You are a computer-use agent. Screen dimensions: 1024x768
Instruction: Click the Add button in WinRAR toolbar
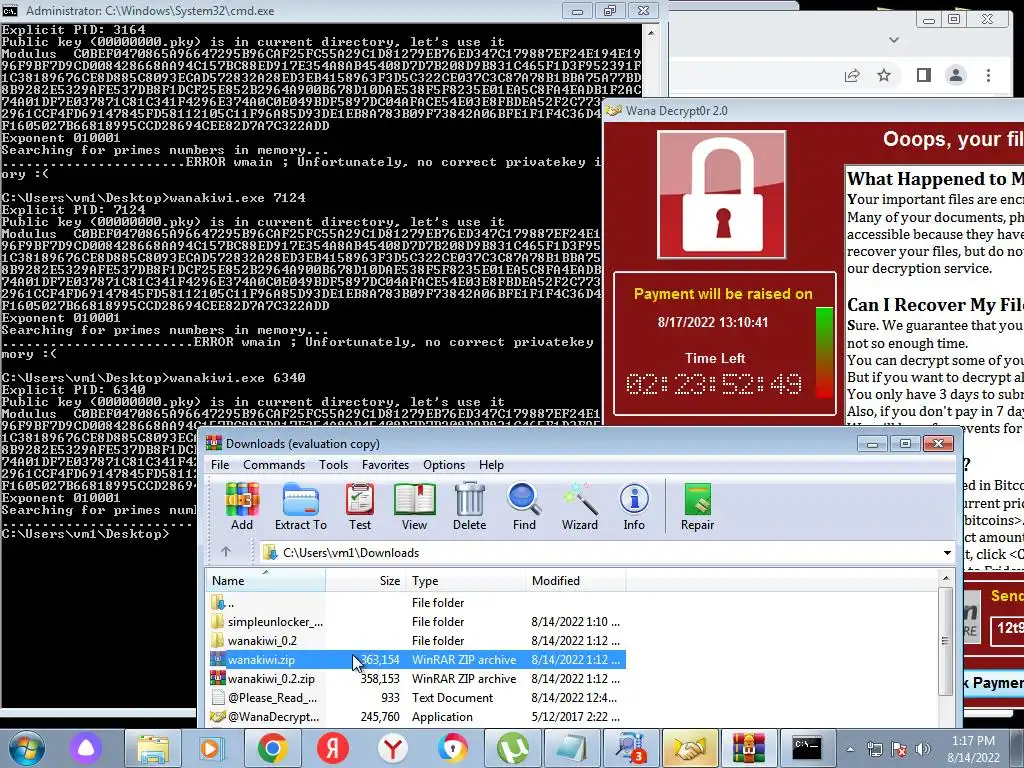pyautogui.click(x=242, y=506)
